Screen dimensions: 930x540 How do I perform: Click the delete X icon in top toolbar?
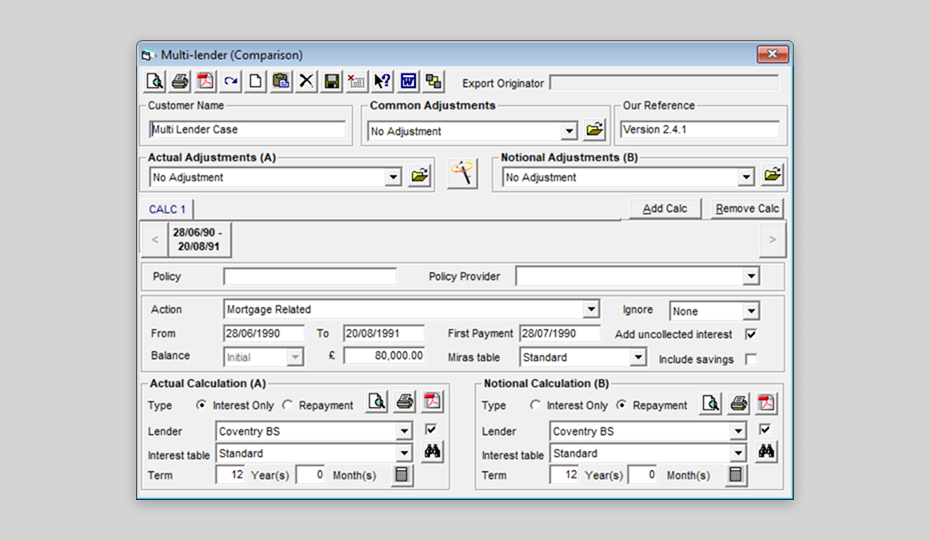point(307,82)
